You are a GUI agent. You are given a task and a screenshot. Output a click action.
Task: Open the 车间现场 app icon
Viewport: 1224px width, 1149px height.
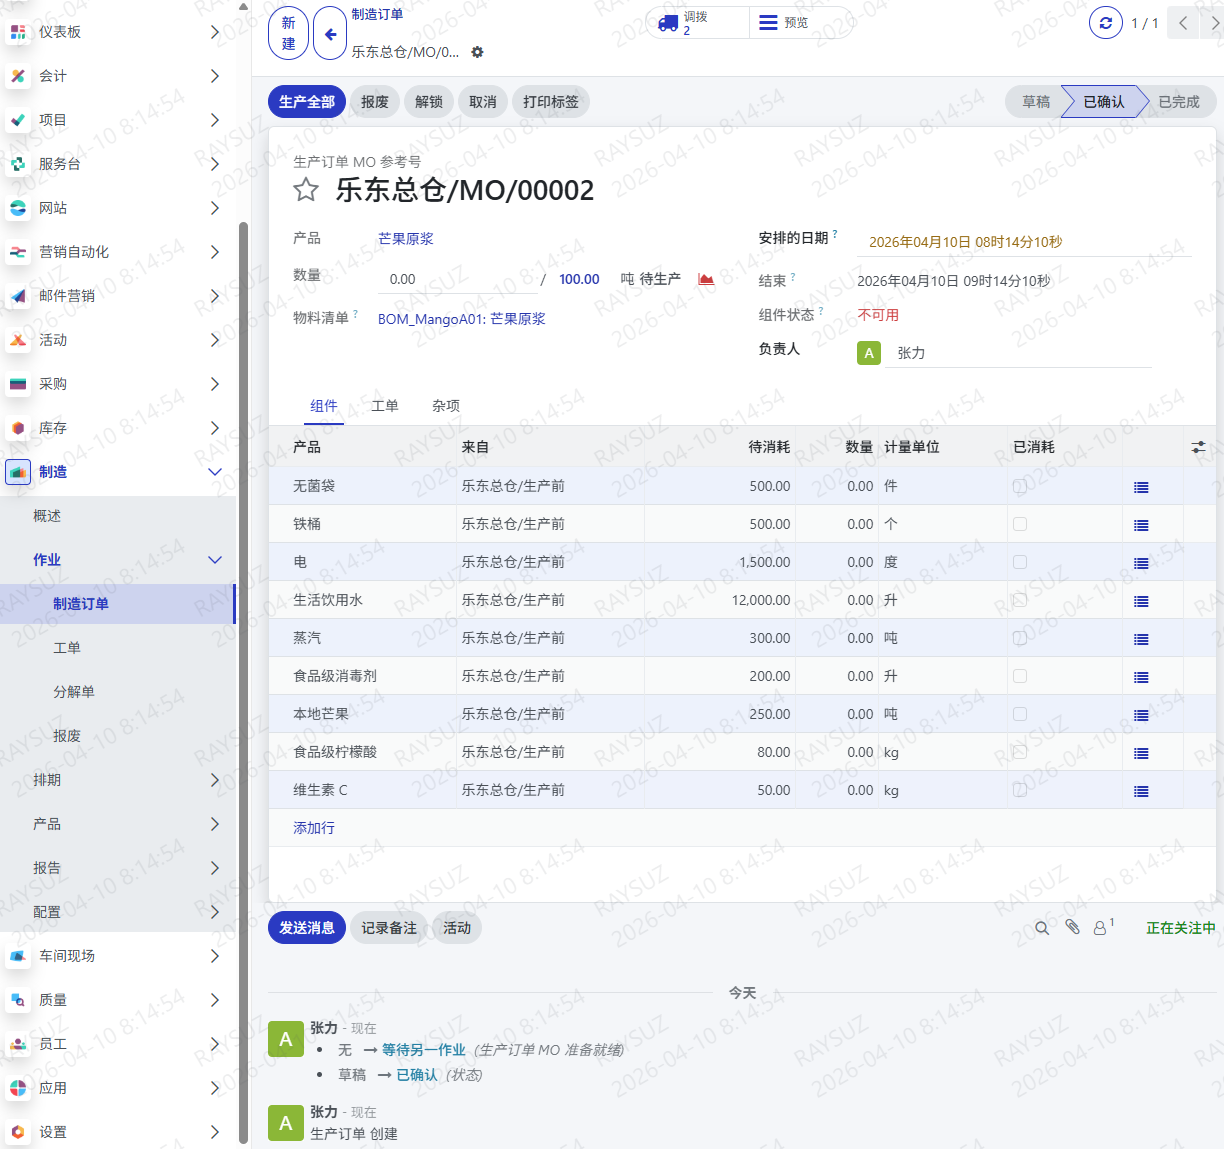[x=18, y=956]
